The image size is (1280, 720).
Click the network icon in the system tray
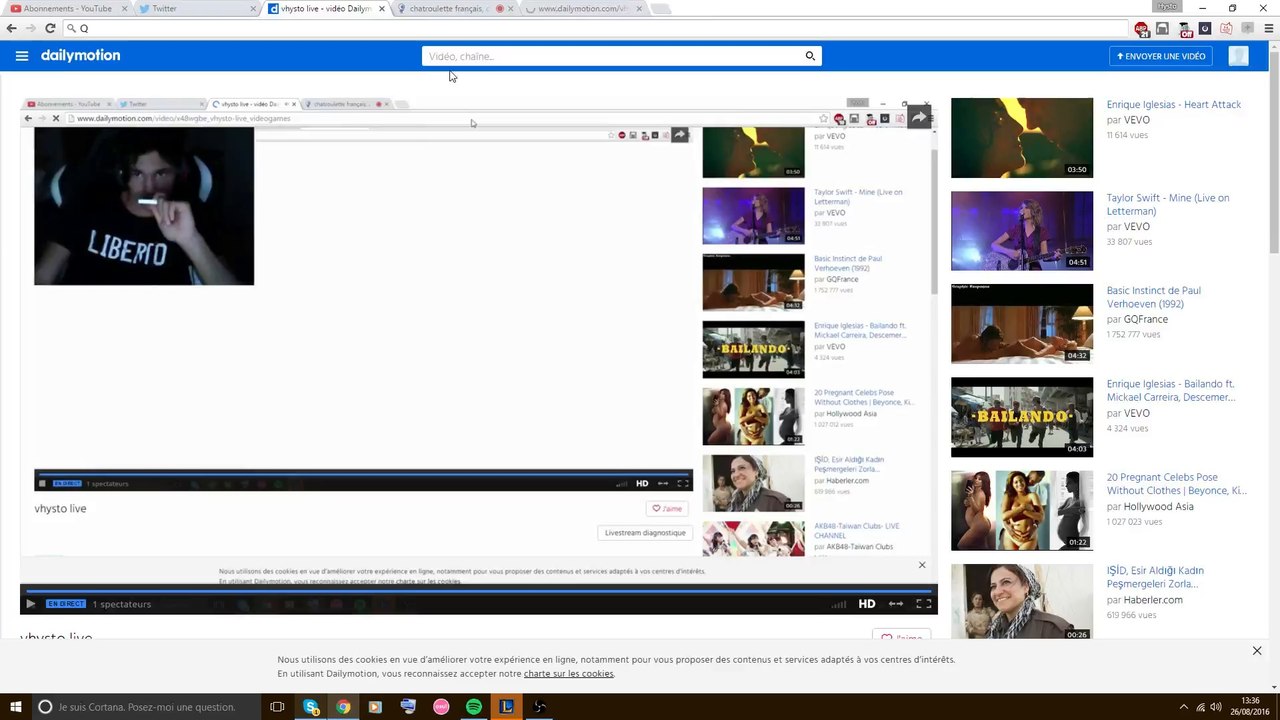coord(1200,707)
